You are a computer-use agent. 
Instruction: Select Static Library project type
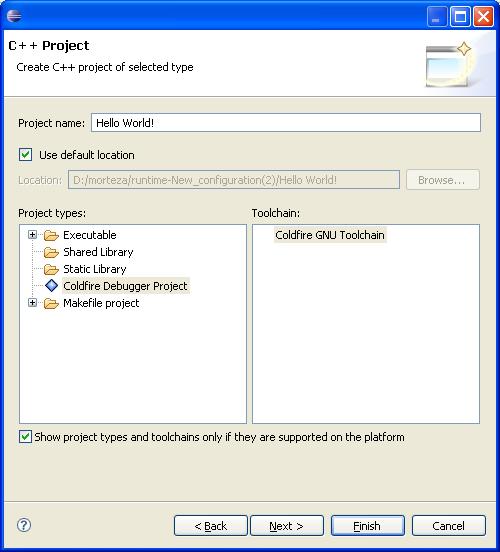pyautogui.click(x=95, y=269)
